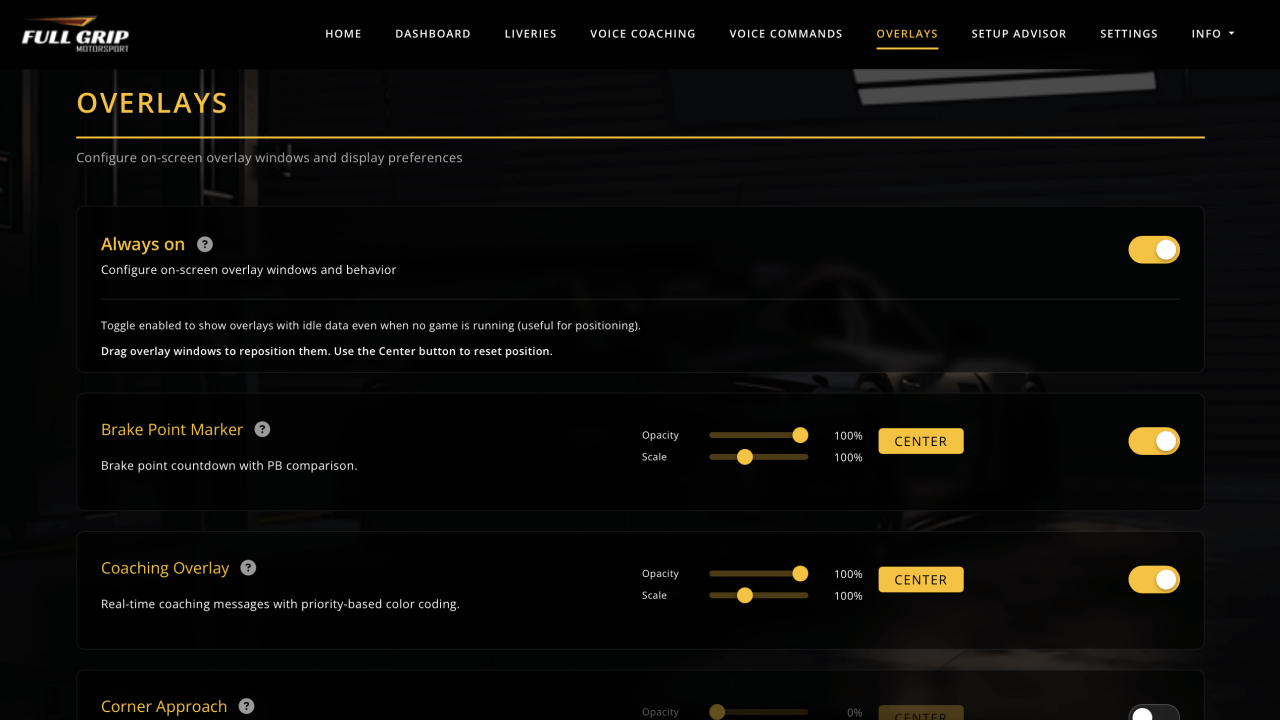Click the Coaching Overlay scale slider handle

[744, 596]
